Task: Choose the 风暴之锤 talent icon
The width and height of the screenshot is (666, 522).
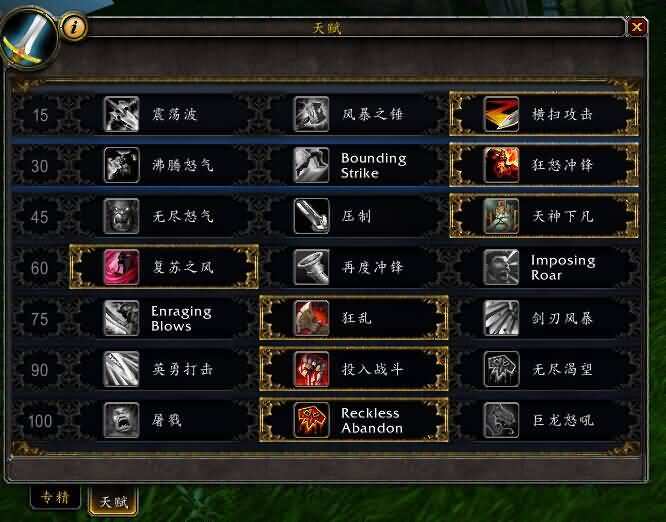Action: [x=311, y=114]
